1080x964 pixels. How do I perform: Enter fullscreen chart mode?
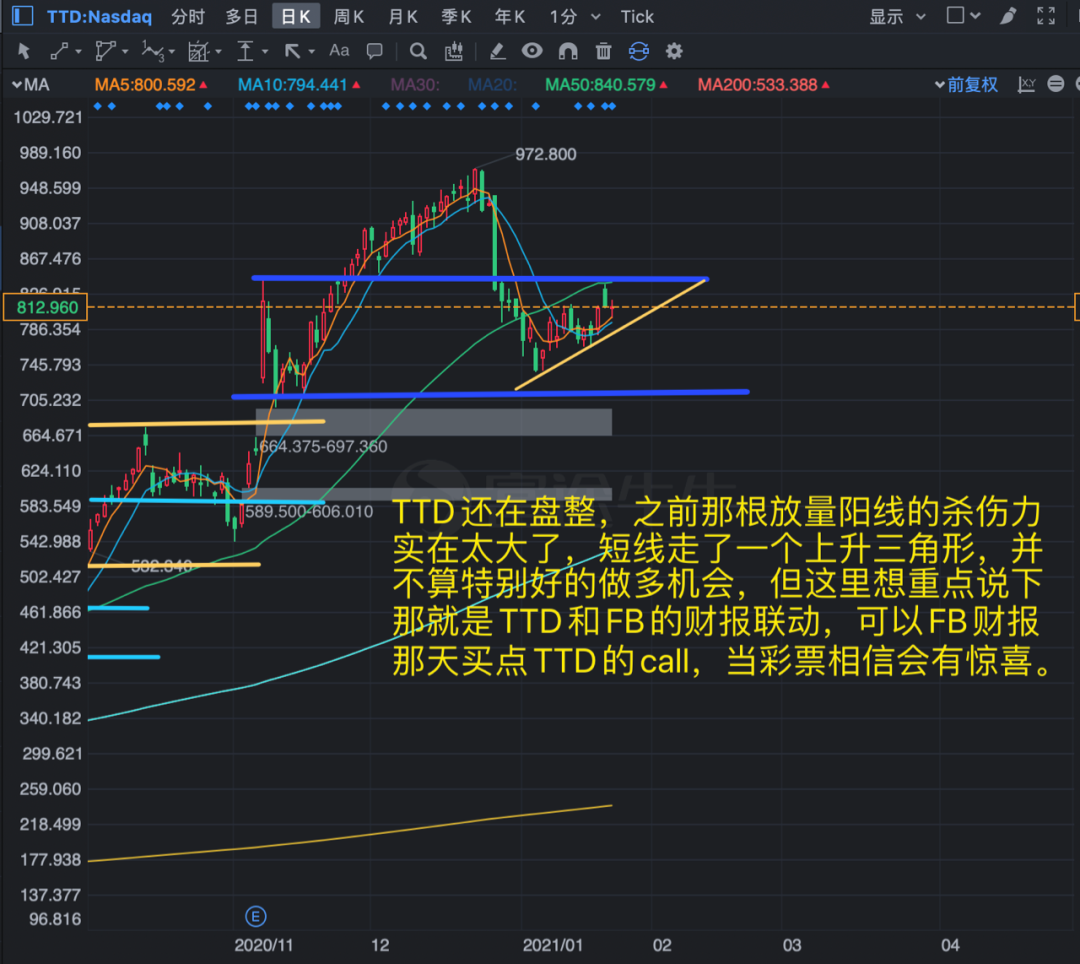coord(1046,16)
